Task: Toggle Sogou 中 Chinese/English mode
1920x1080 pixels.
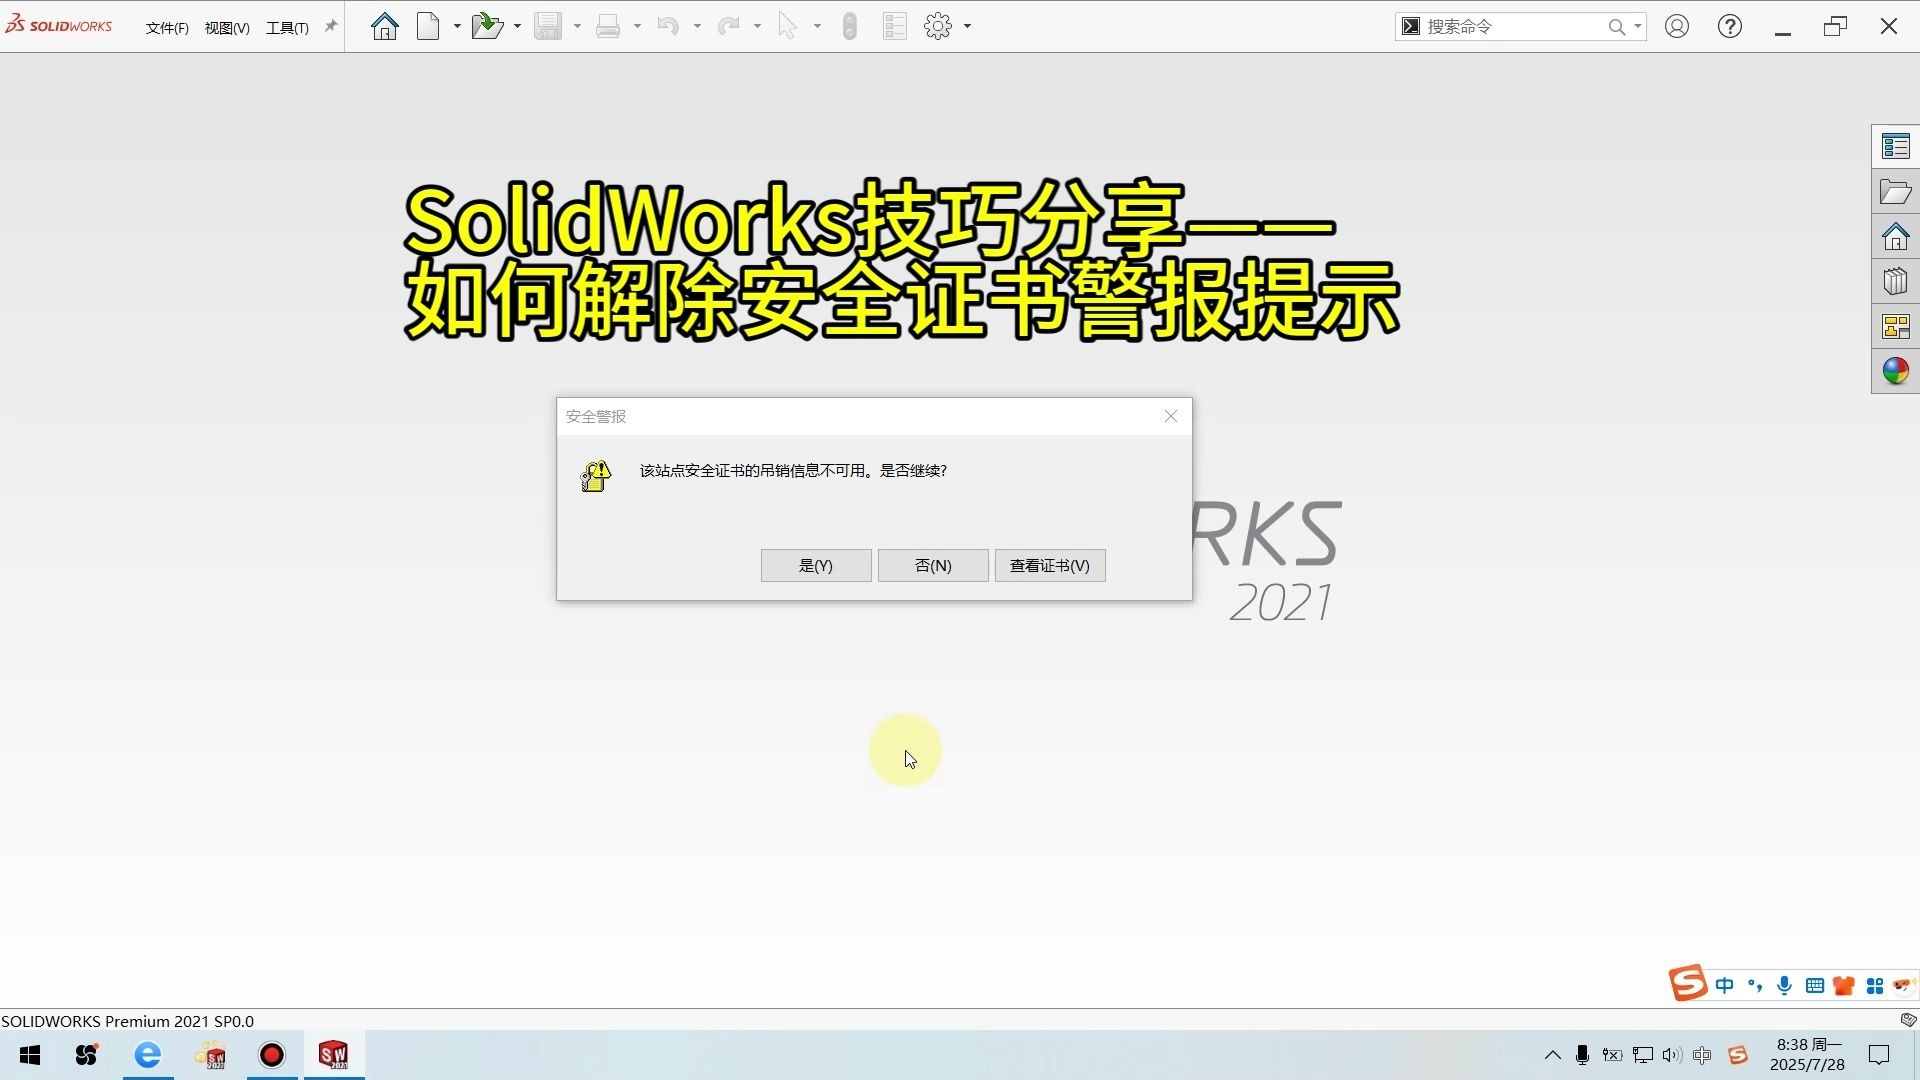Action: pyautogui.click(x=1725, y=986)
